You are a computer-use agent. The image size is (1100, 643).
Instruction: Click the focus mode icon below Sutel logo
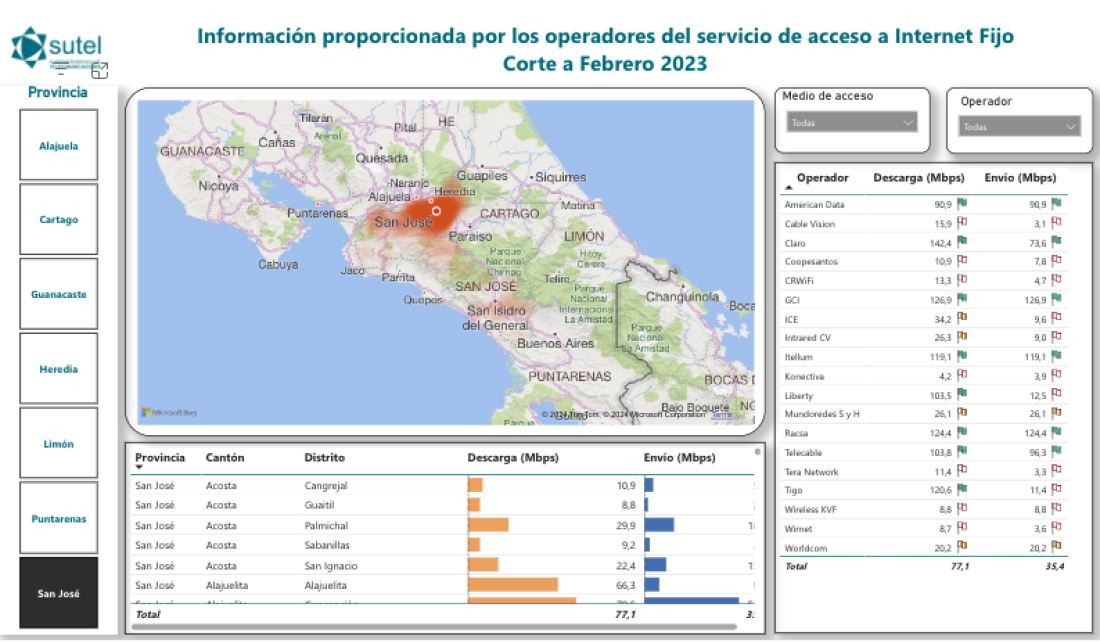tap(99, 70)
